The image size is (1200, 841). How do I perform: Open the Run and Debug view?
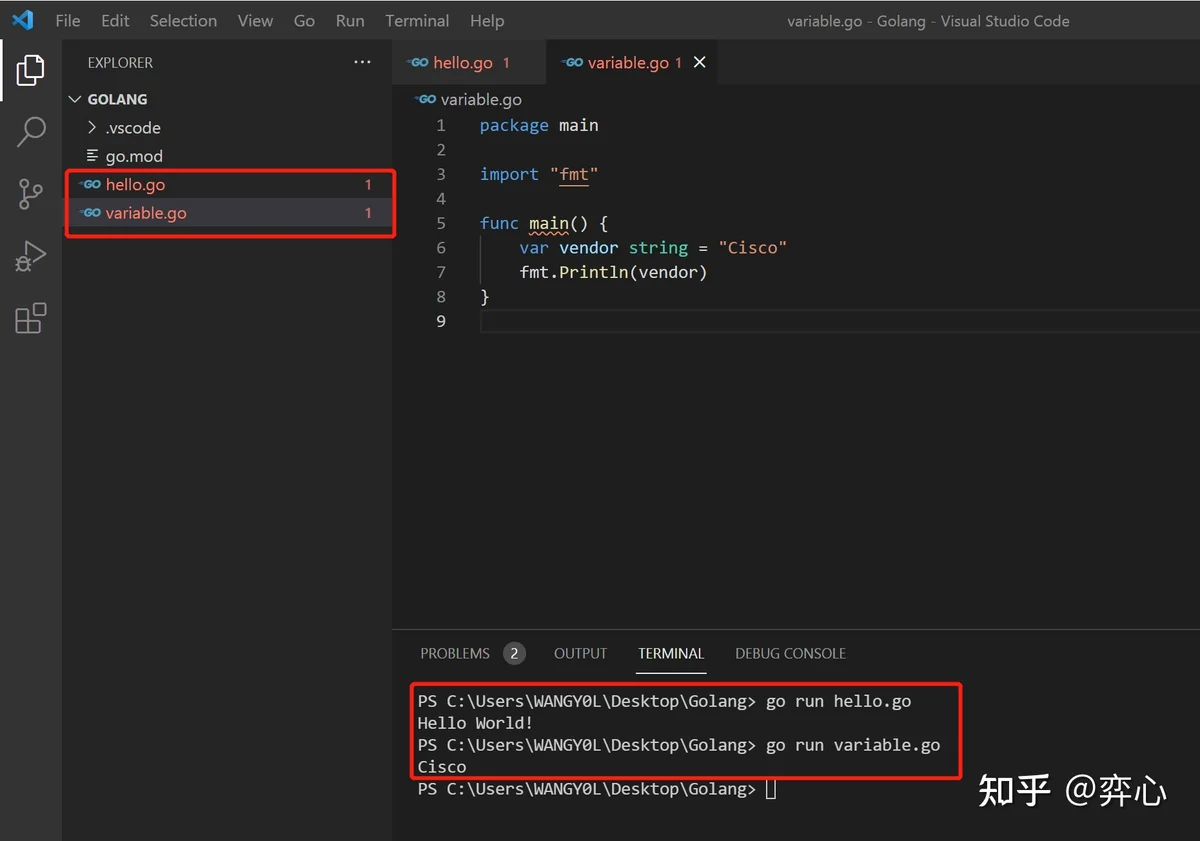tap(31, 256)
